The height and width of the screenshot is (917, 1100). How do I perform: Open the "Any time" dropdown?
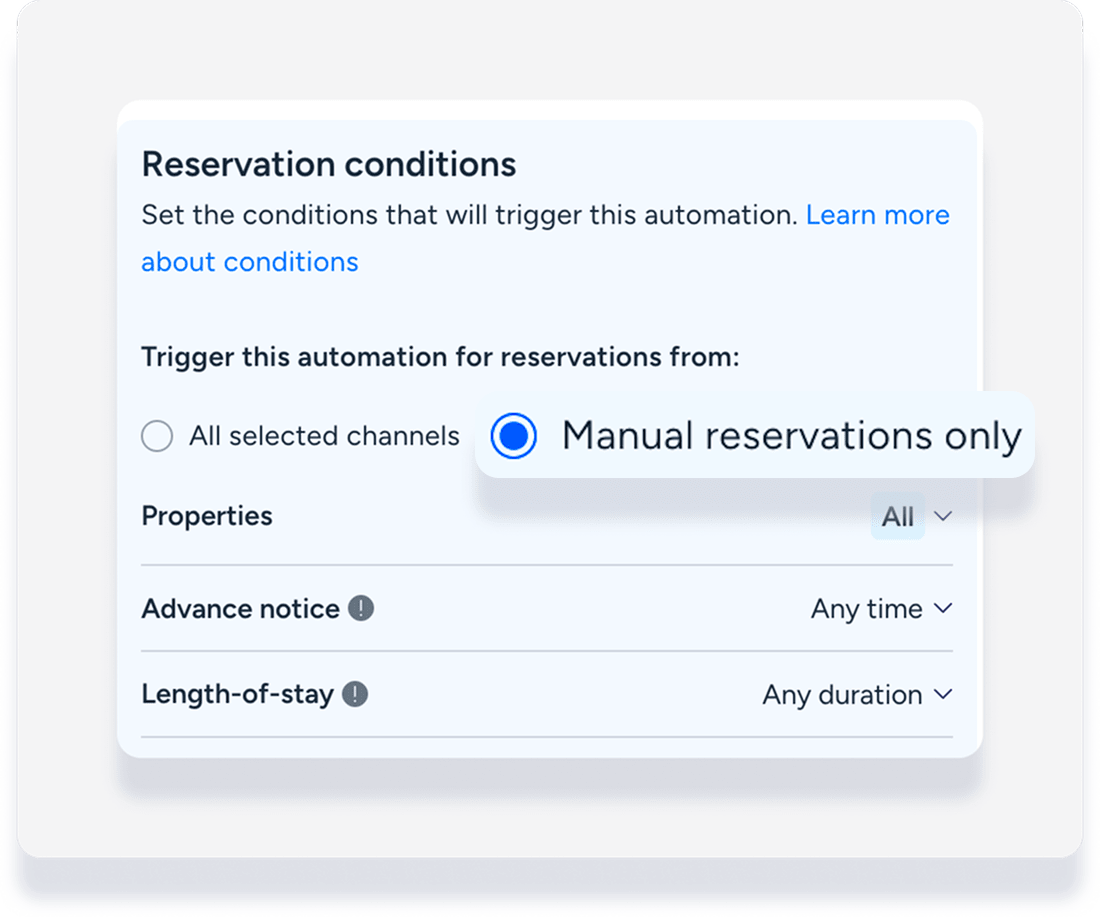[x=866, y=608]
